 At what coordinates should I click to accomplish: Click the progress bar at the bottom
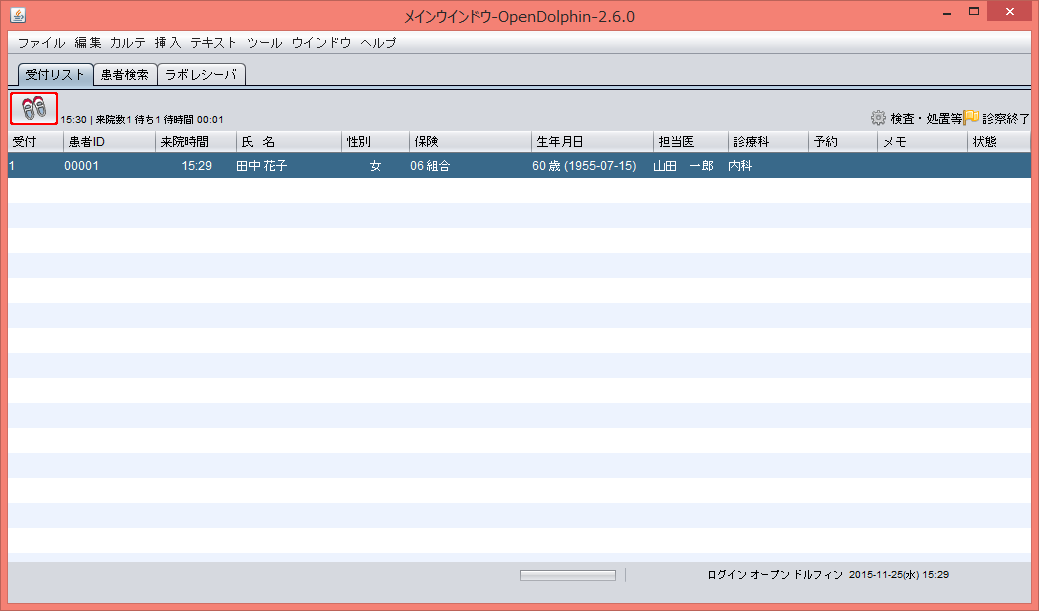[x=566, y=574]
